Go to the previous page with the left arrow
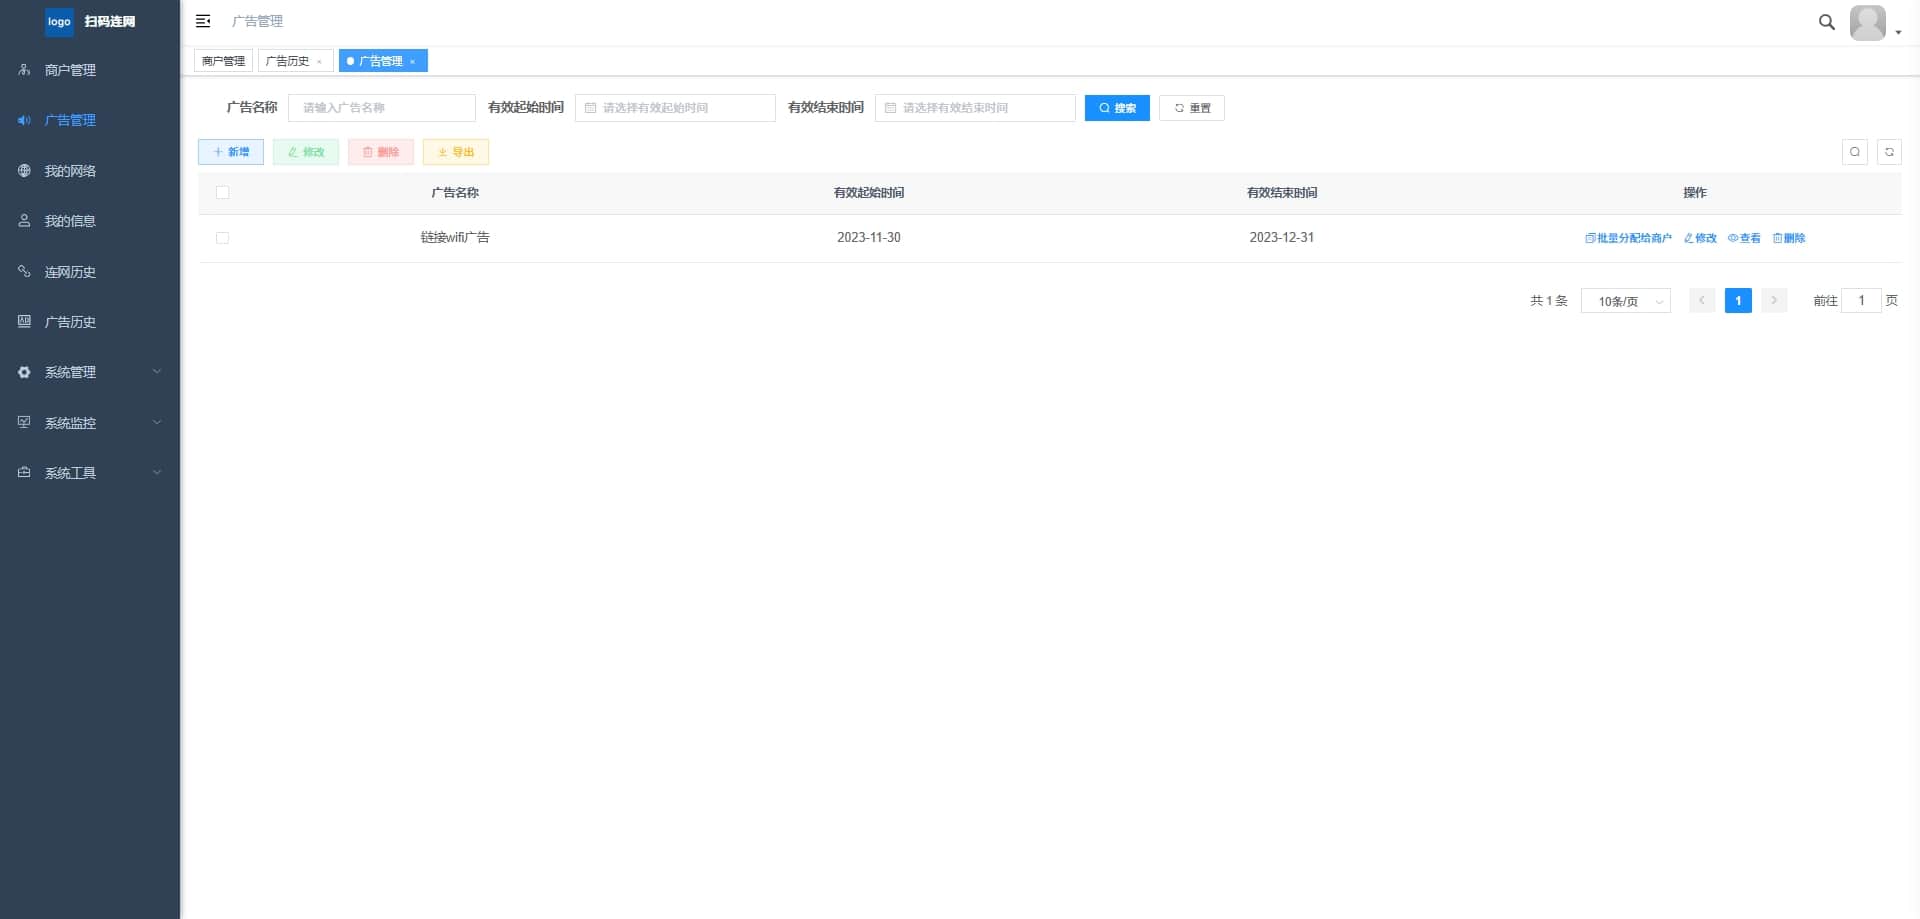This screenshot has height=919, width=1920. pos(1702,301)
